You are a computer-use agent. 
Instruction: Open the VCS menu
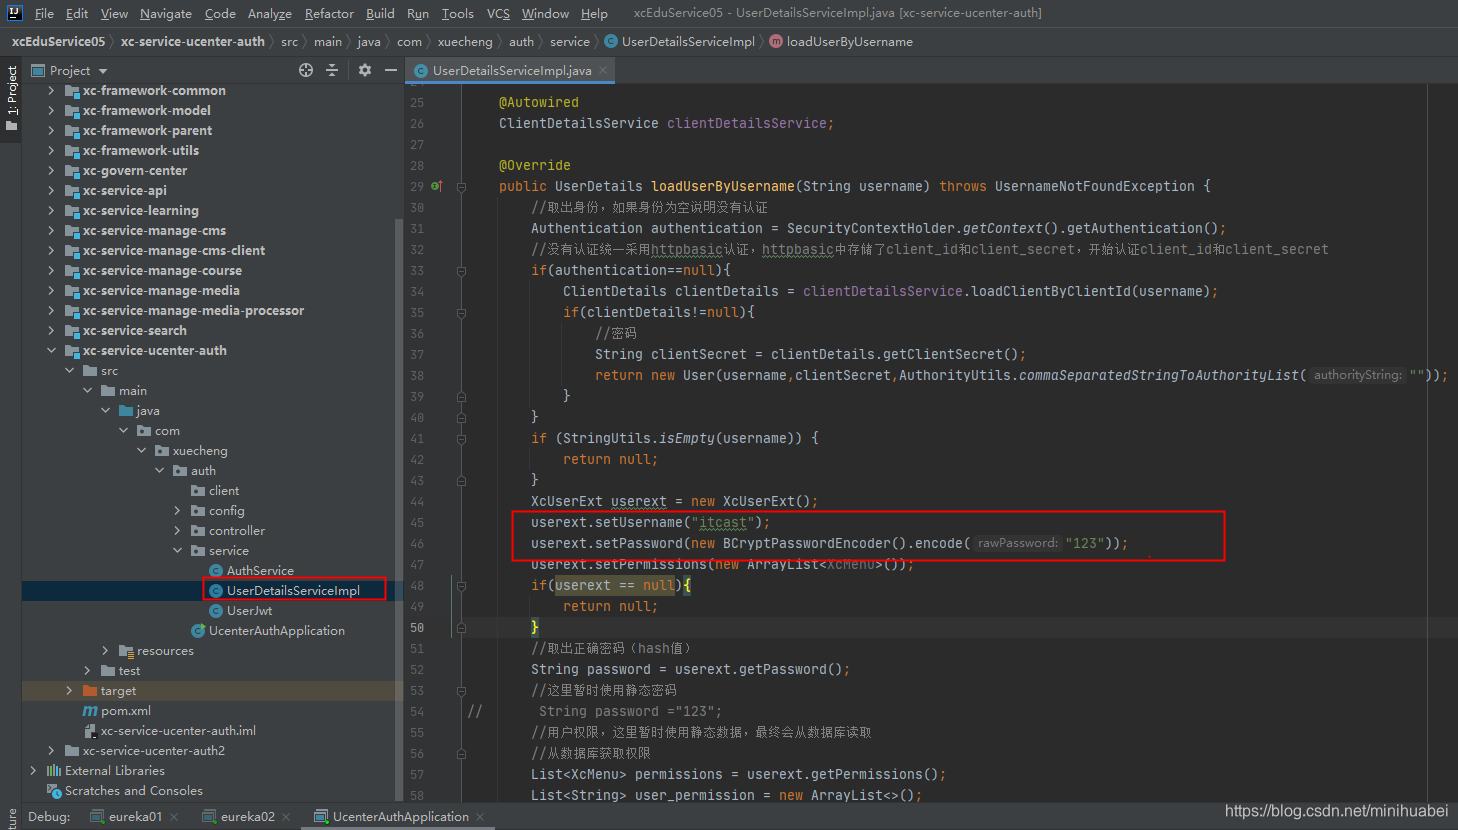[x=498, y=13]
